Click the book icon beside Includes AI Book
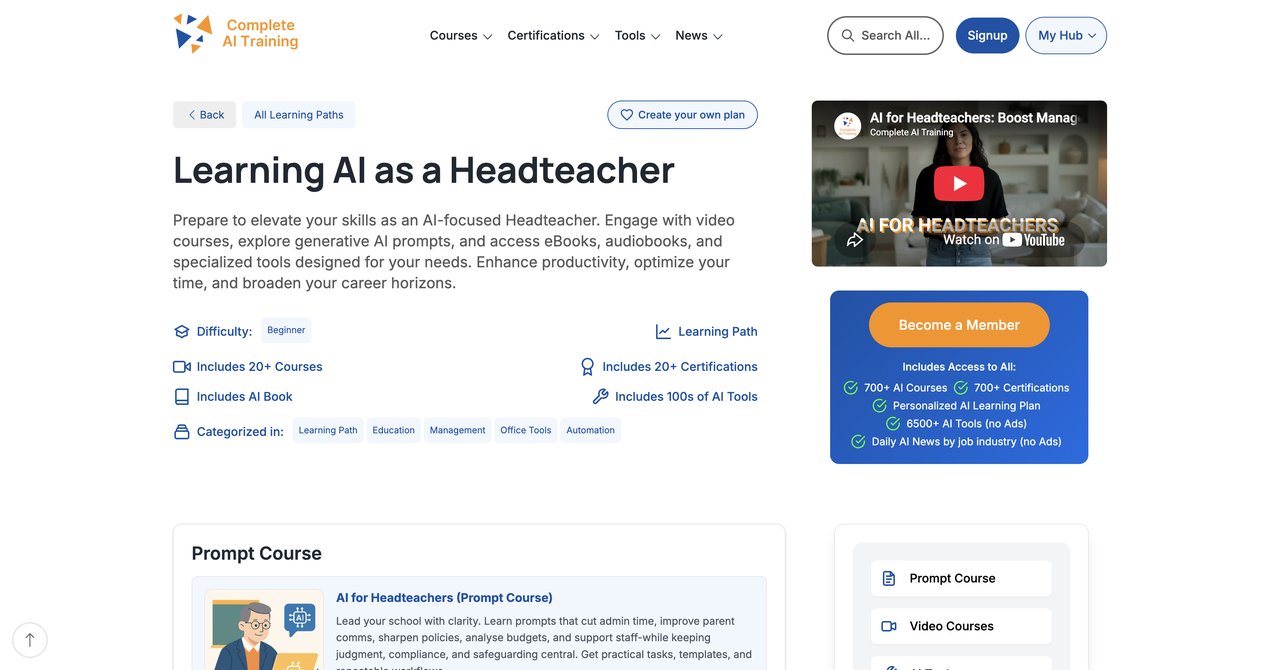The width and height of the screenshot is (1280, 670). coord(181,397)
